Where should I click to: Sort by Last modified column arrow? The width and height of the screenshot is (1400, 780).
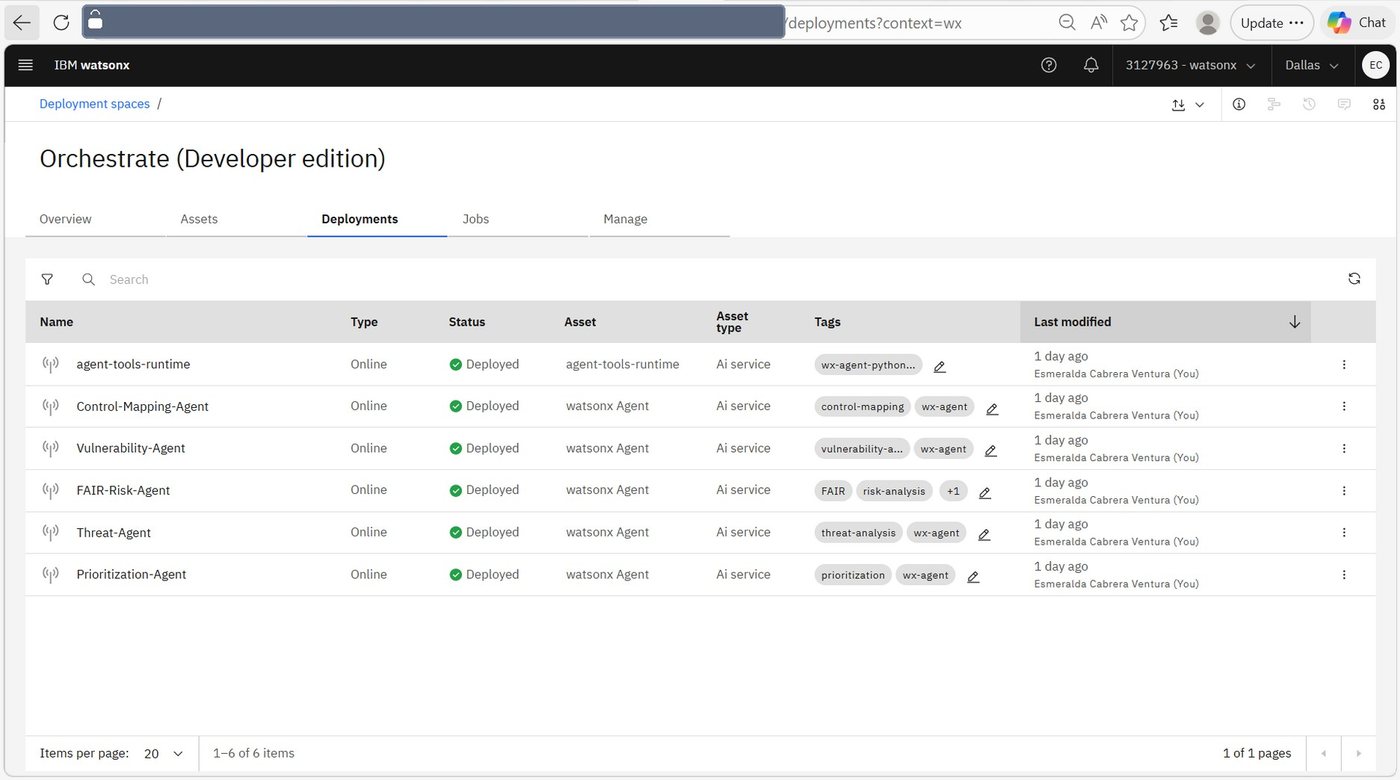1294,322
